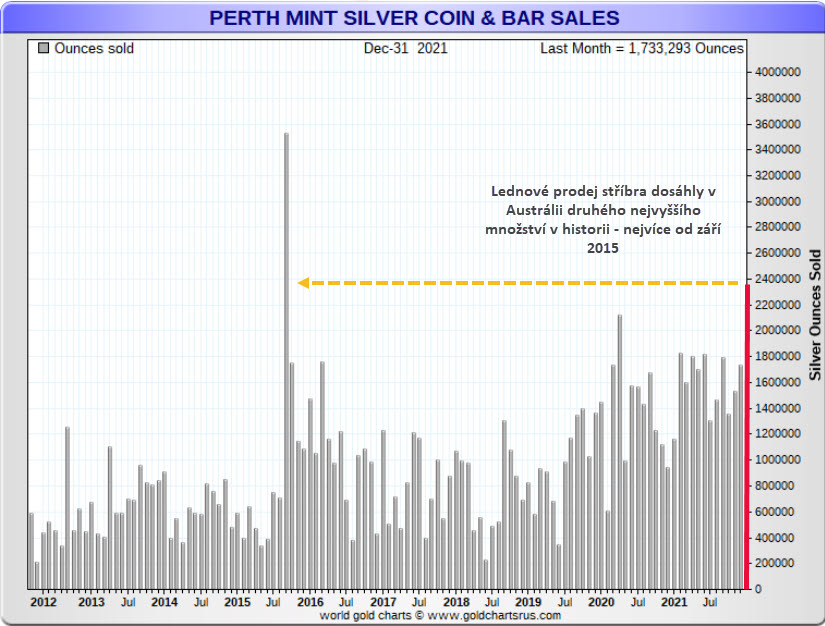Click the '2015' x-axis label

click(x=237, y=602)
